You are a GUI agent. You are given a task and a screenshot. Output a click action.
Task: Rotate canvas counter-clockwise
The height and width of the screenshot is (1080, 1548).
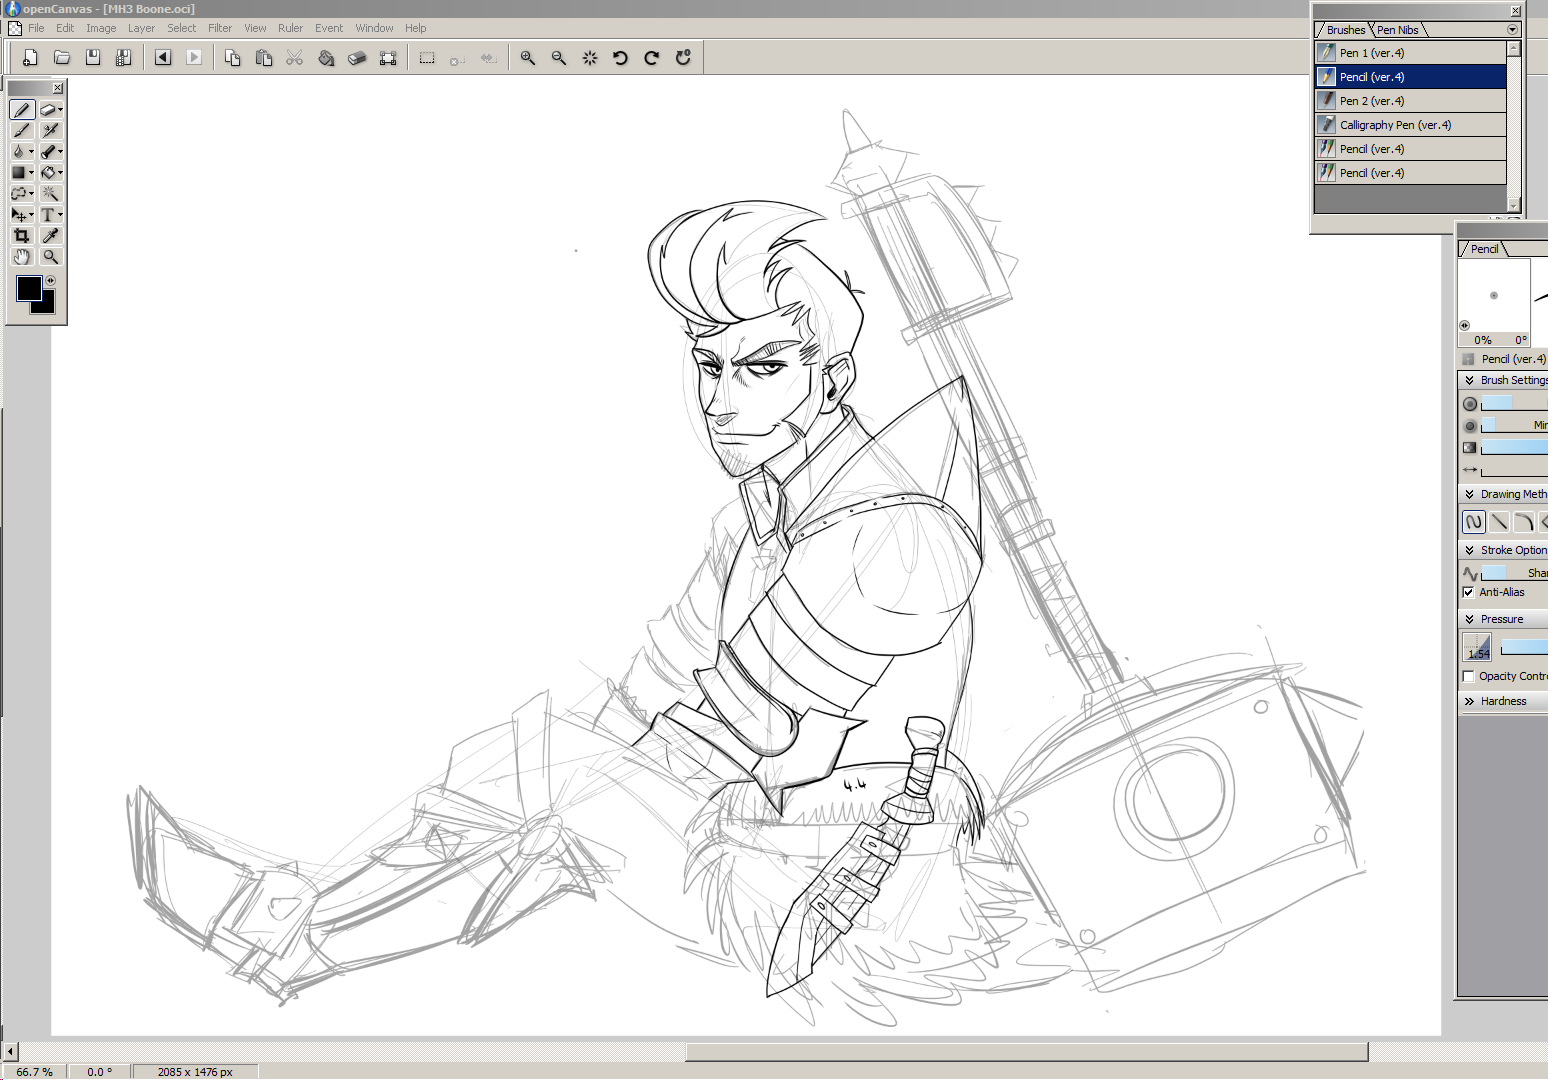(x=621, y=58)
